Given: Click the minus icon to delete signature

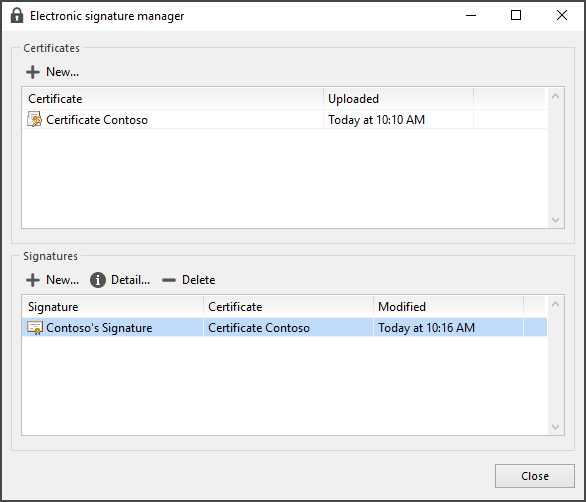Looking at the screenshot, I should click(x=169, y=280).
